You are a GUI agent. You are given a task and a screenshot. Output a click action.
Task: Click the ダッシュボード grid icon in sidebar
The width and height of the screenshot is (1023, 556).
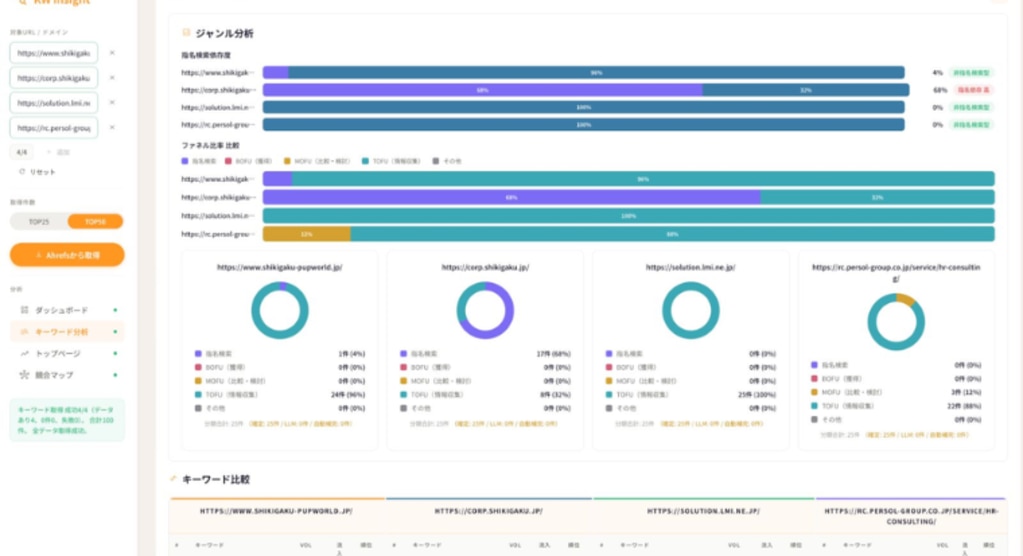[25, 310]
